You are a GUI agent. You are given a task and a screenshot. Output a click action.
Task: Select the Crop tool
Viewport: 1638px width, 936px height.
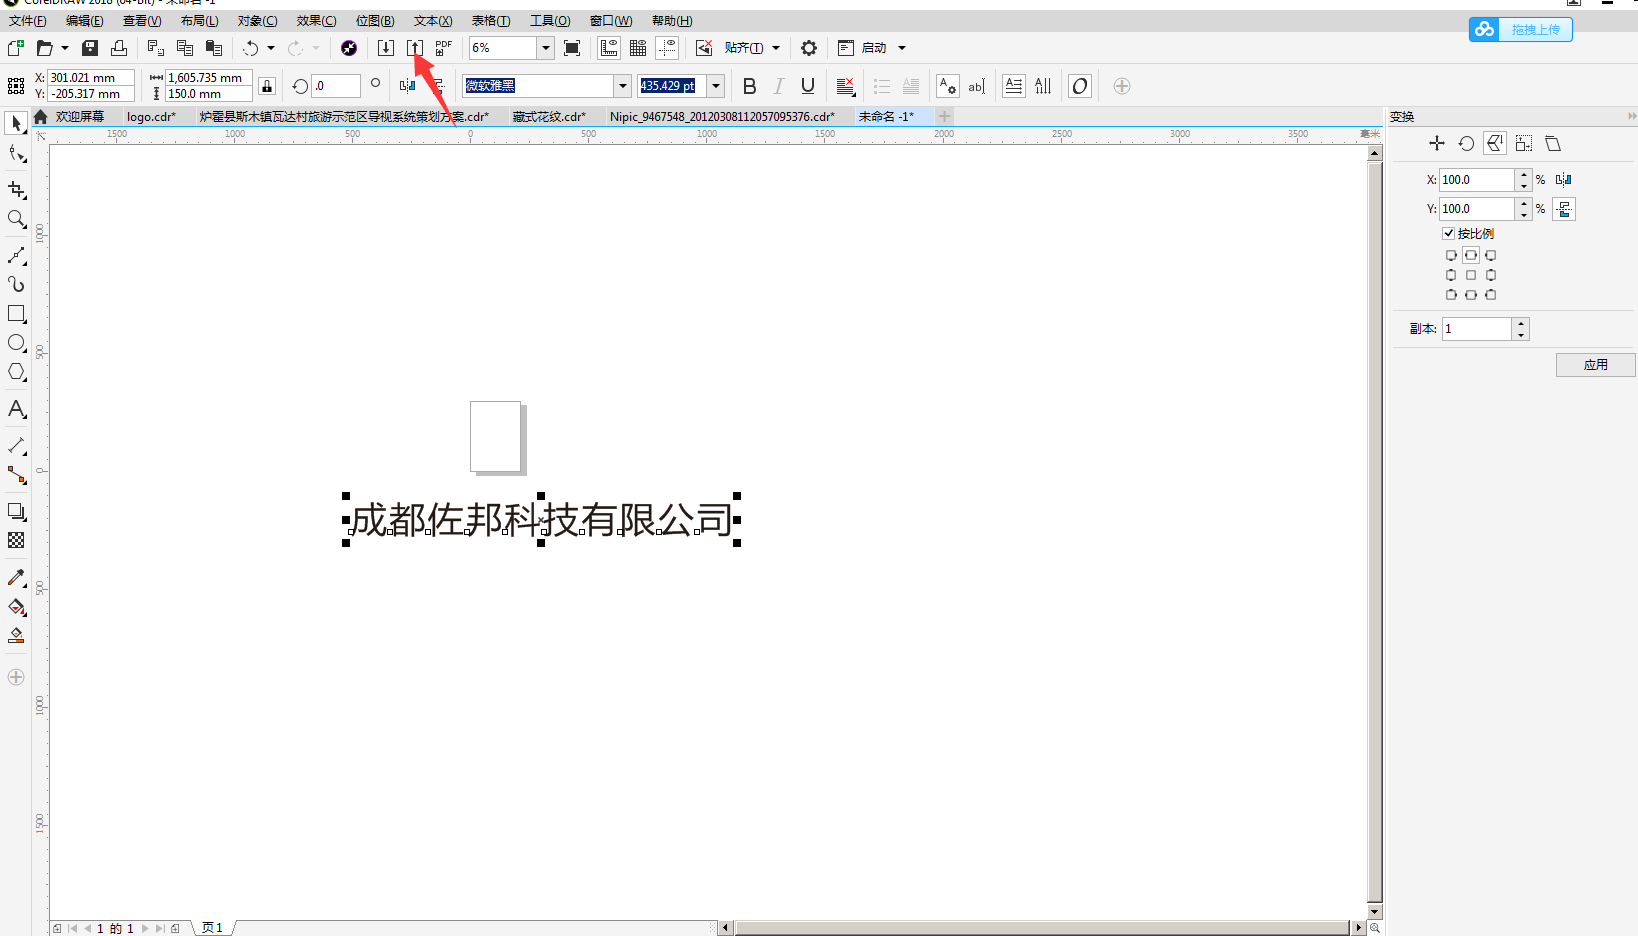pyautogui.click(x=16, y=190)
